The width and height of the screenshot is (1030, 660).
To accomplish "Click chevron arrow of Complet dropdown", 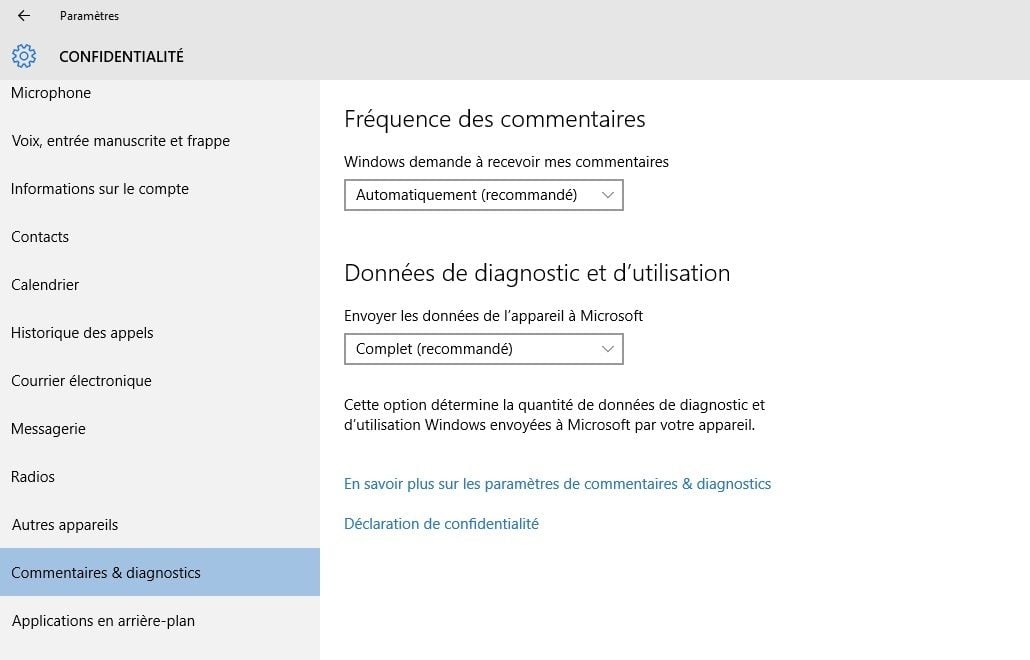I will coord(608,349).
